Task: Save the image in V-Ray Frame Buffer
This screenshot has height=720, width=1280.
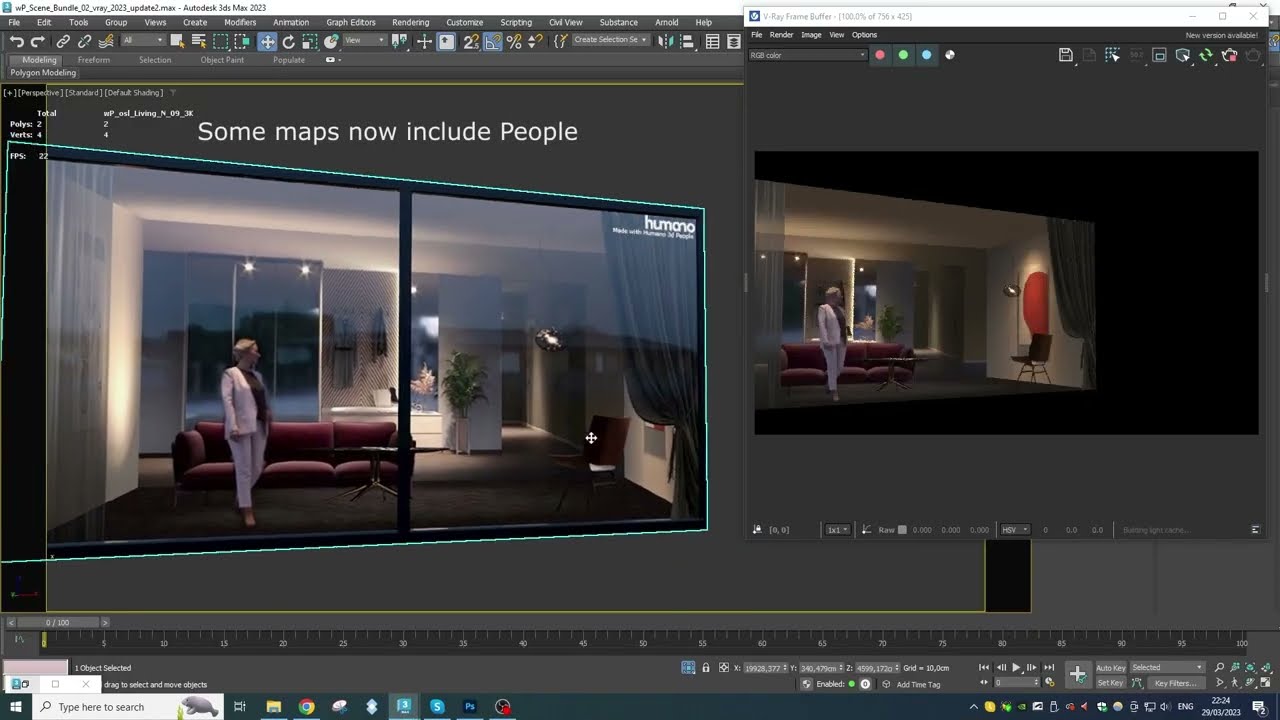Action: [1065, 55]
